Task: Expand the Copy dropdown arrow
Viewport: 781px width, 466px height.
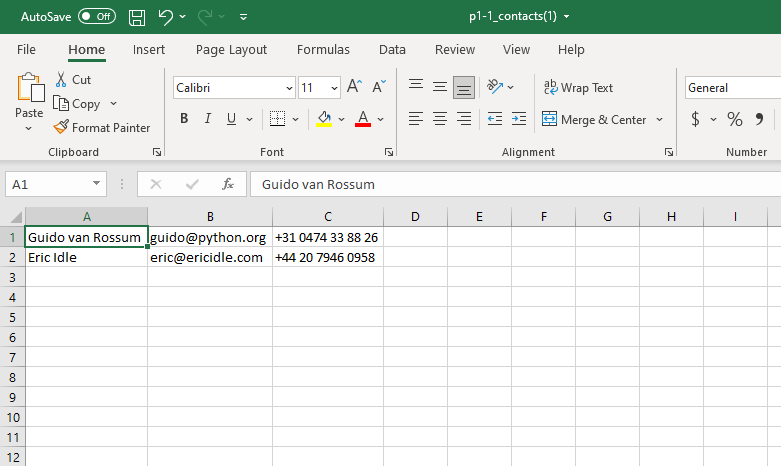Action: tap(113, 104)
